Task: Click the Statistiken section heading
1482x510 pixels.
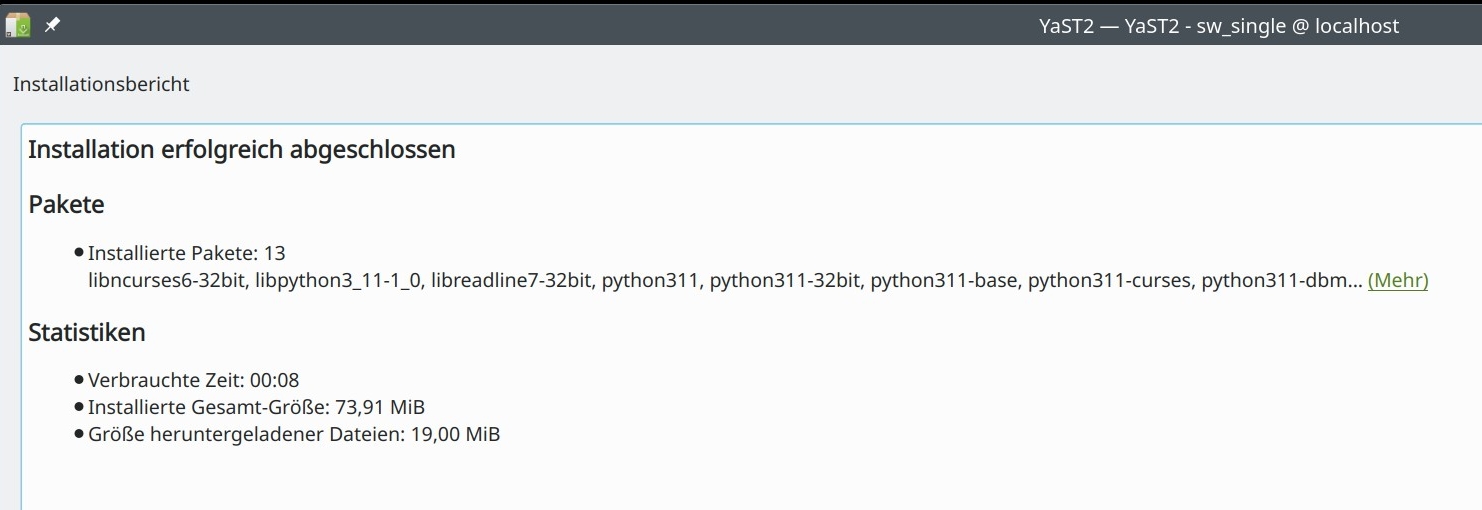Action: pyautogui.click(x=87, y=333)
